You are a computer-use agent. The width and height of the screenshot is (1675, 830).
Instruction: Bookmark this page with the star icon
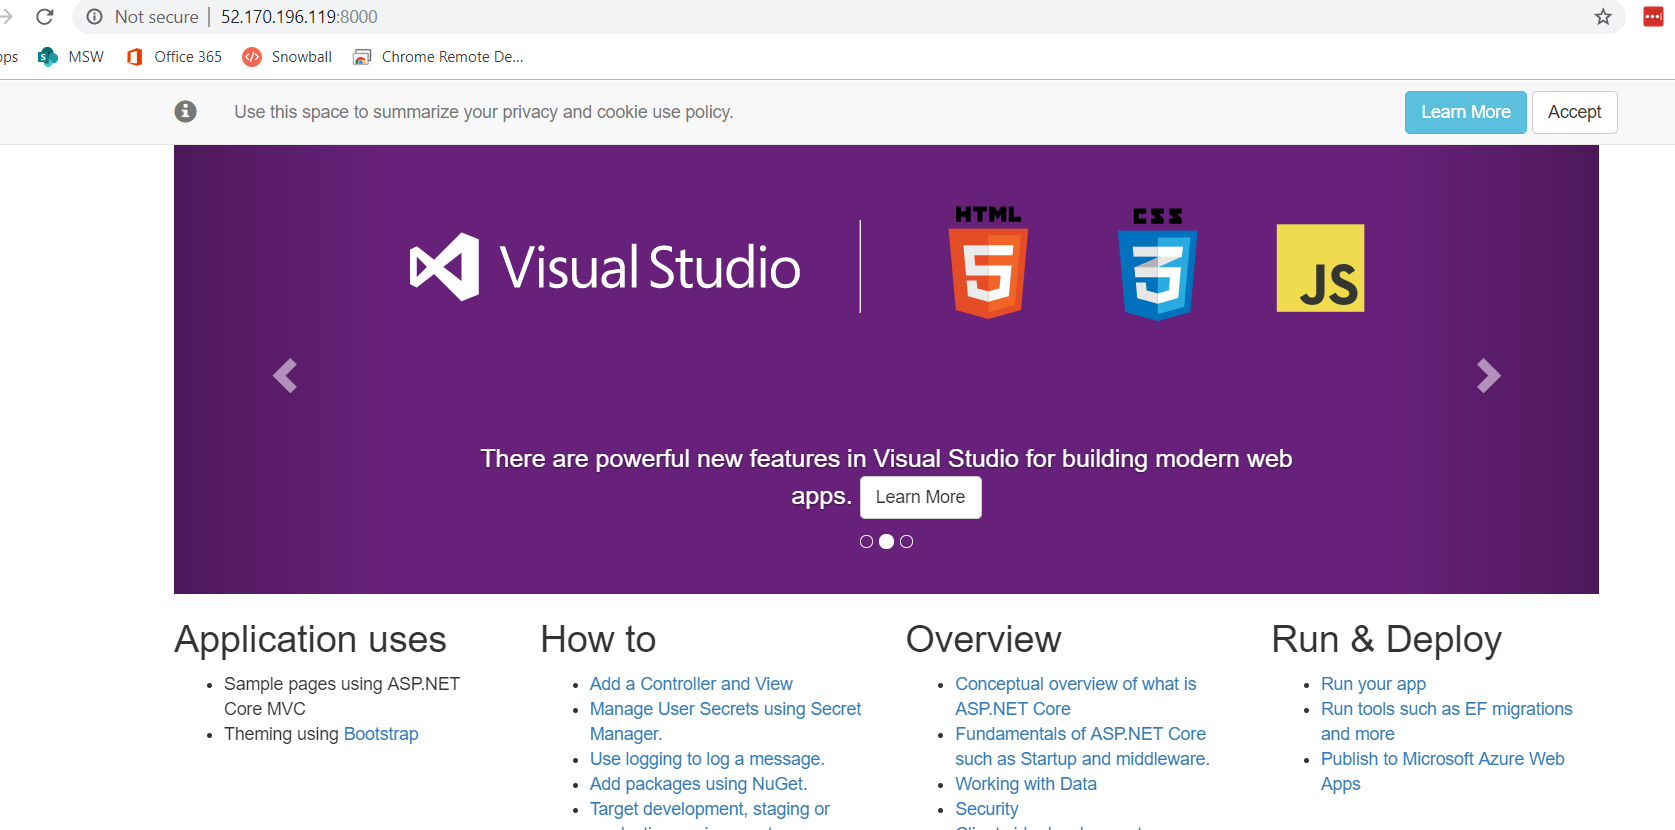pos(1603,17)
